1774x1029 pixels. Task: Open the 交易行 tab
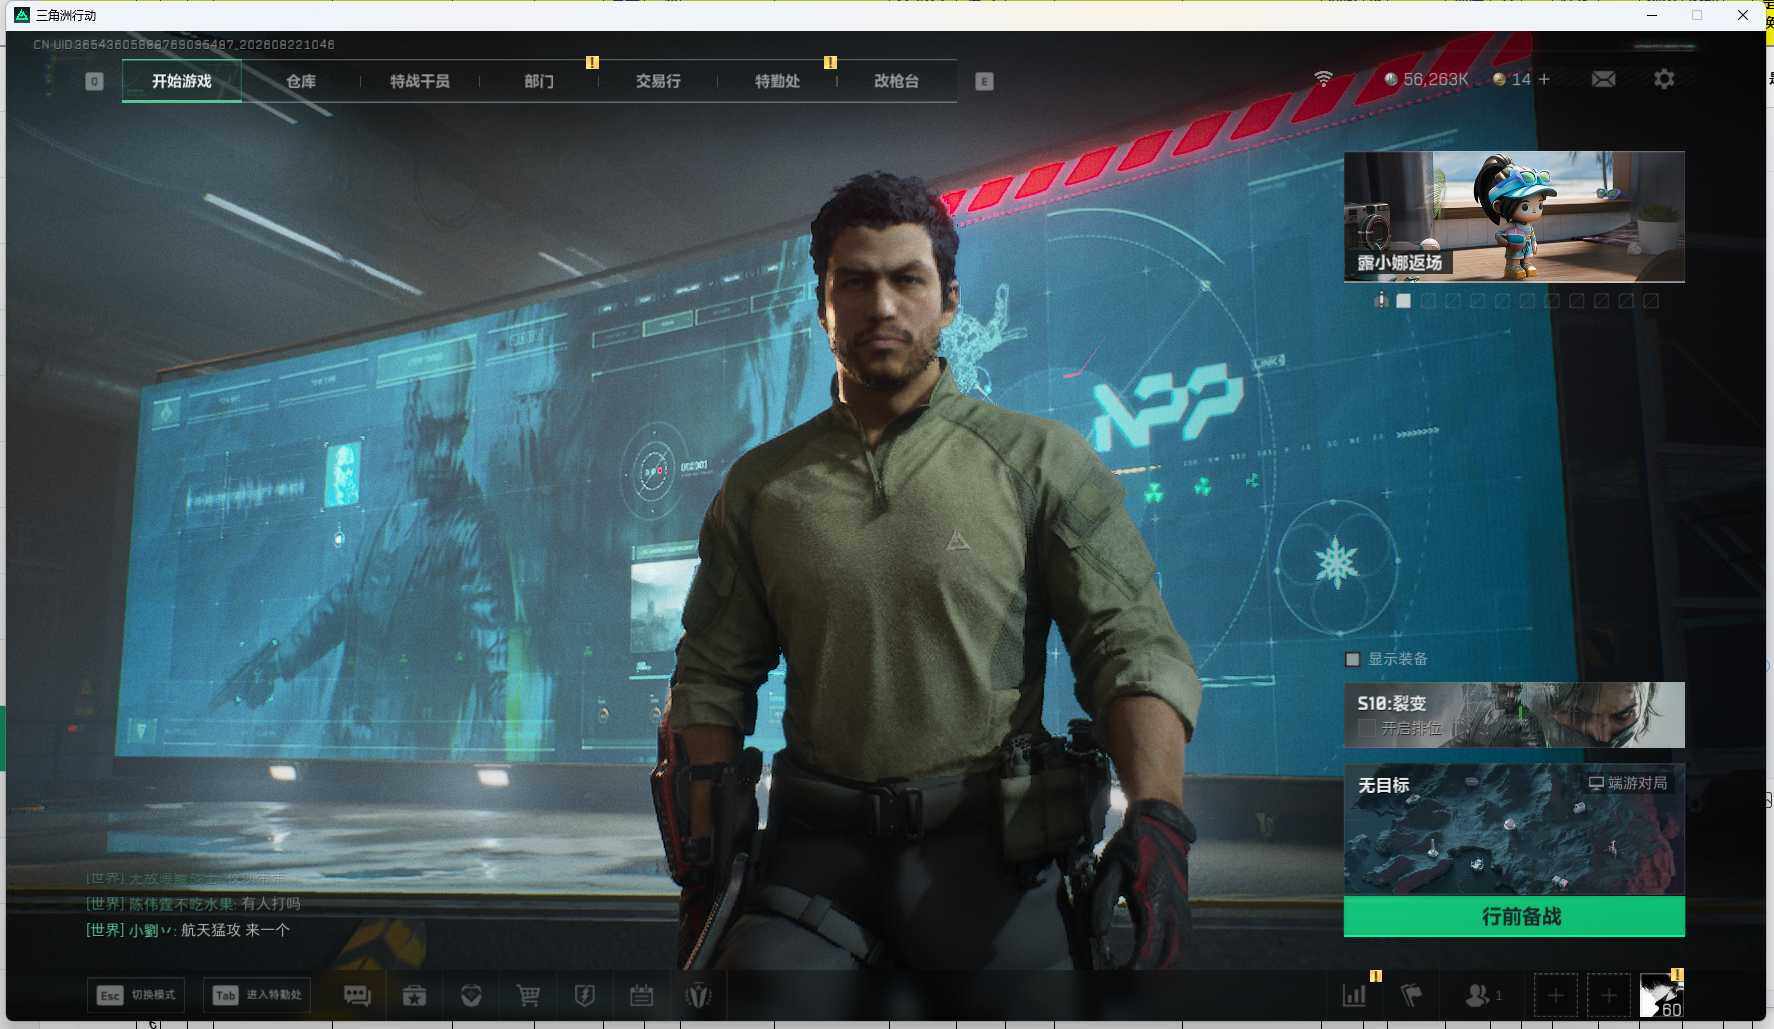coord(657,81)
